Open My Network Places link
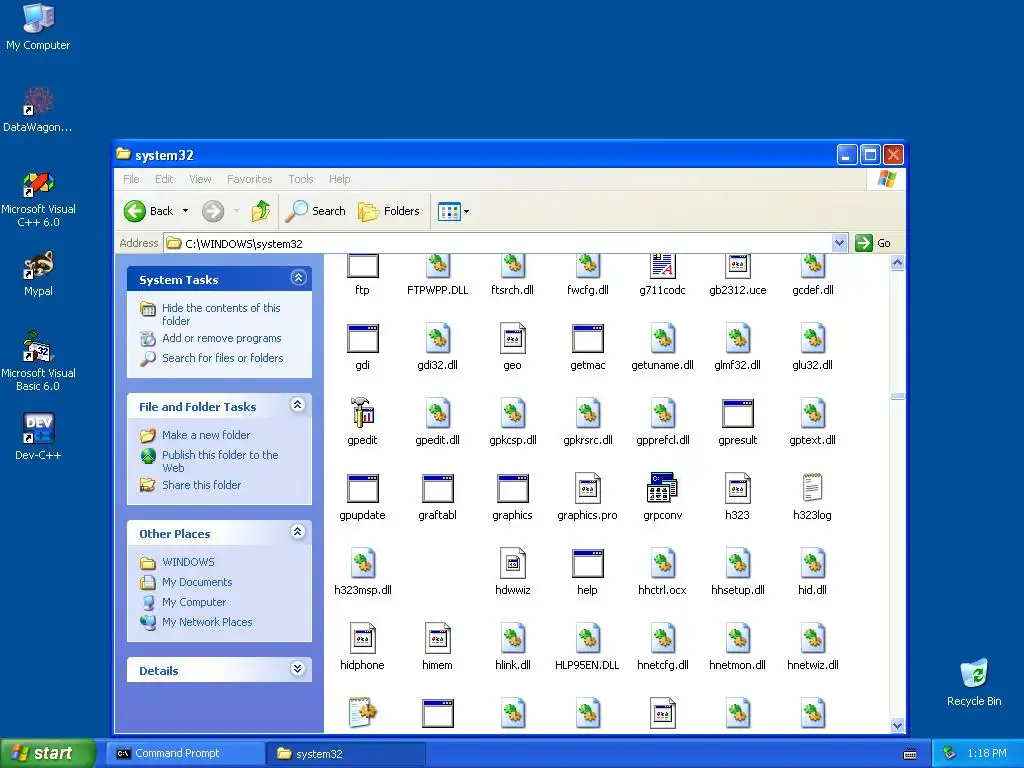Screen dimensions: 1024x768 pos(207,622)
